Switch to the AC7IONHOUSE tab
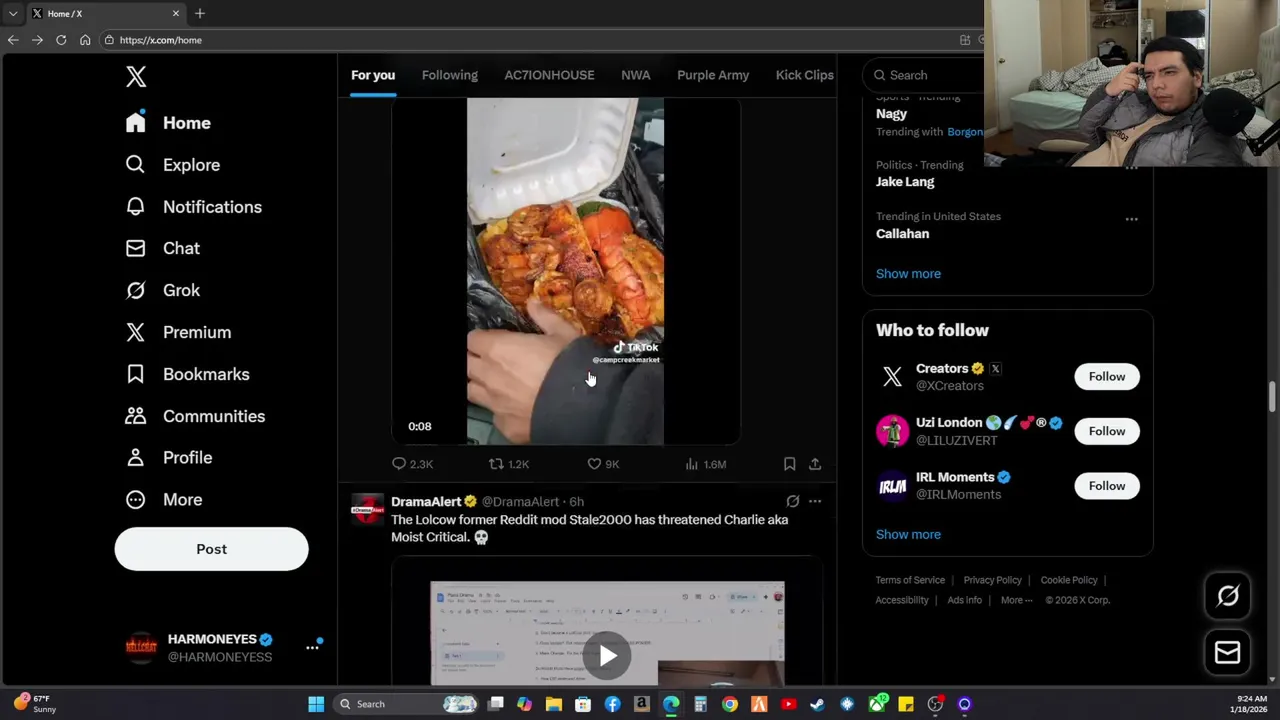 pos(549,75)
